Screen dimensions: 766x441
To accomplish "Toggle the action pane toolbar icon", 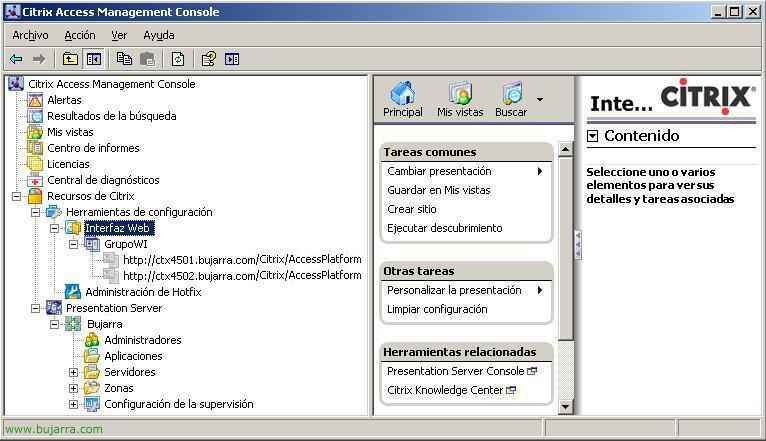I will click(x=232, y=59).
